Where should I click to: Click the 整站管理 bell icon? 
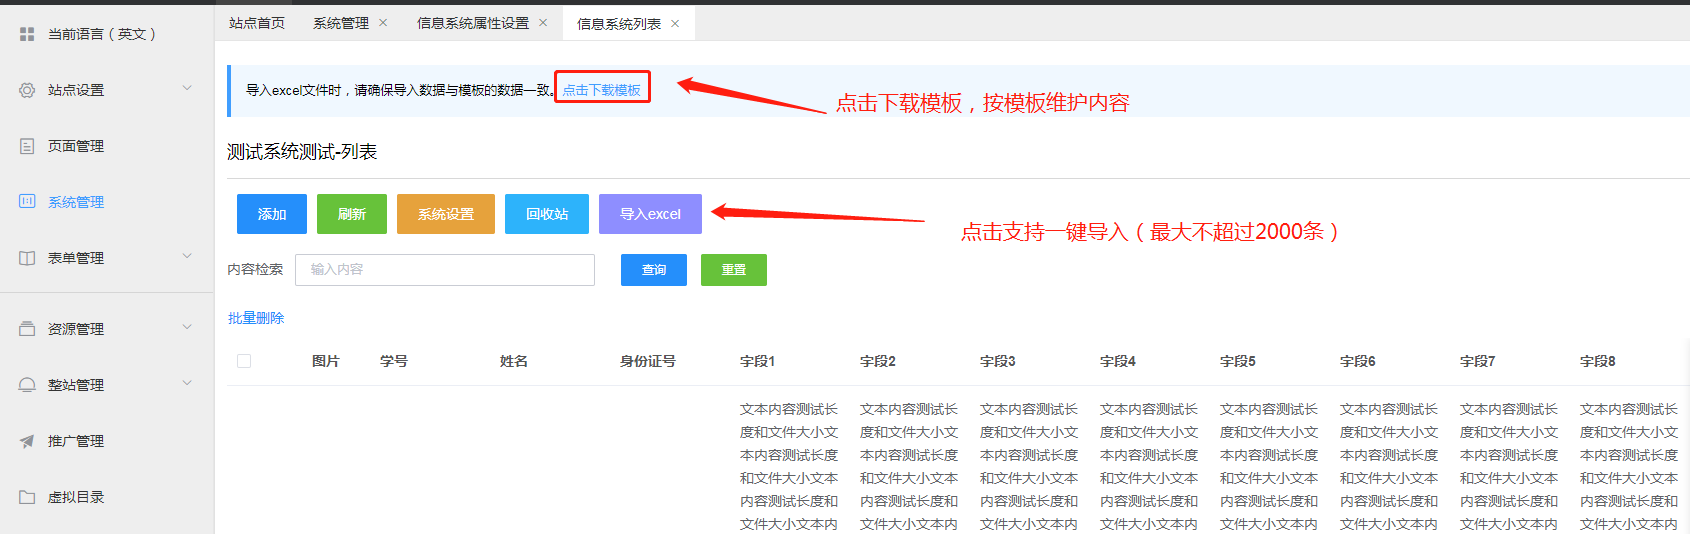point(27,385)
